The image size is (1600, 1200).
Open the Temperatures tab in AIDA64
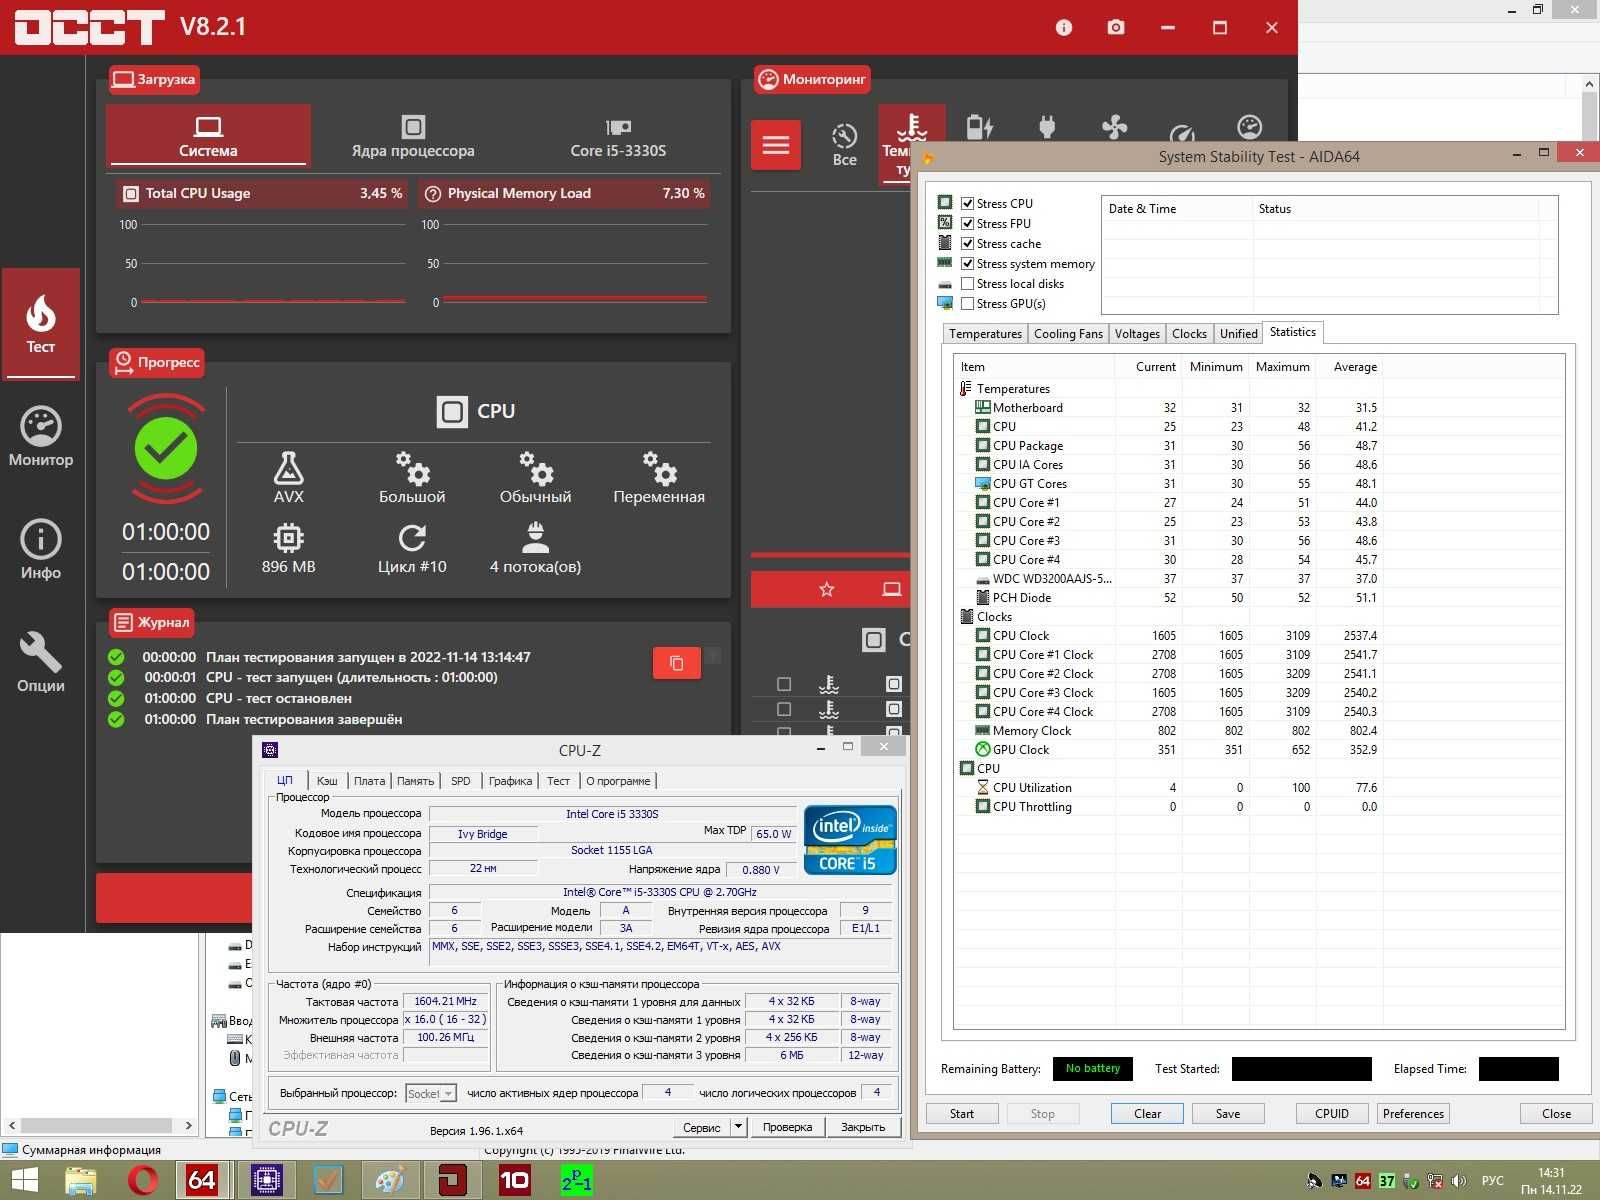(x=985, y=334)
